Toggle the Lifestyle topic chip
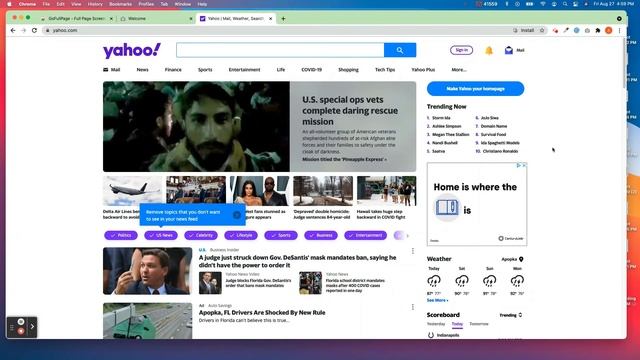 (241, 236)
